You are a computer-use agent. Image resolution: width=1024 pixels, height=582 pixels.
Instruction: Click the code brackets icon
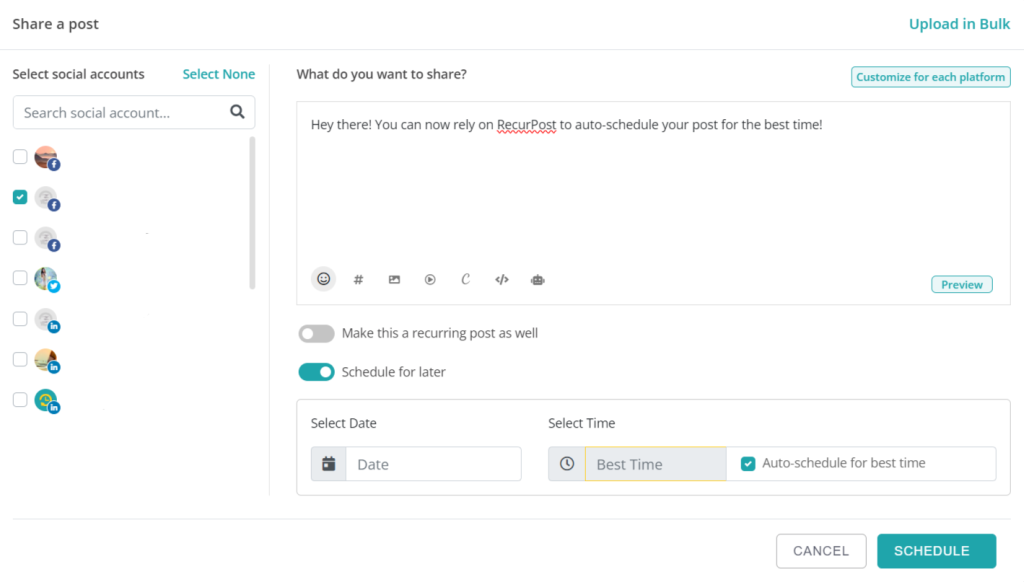tap(502, 280)
